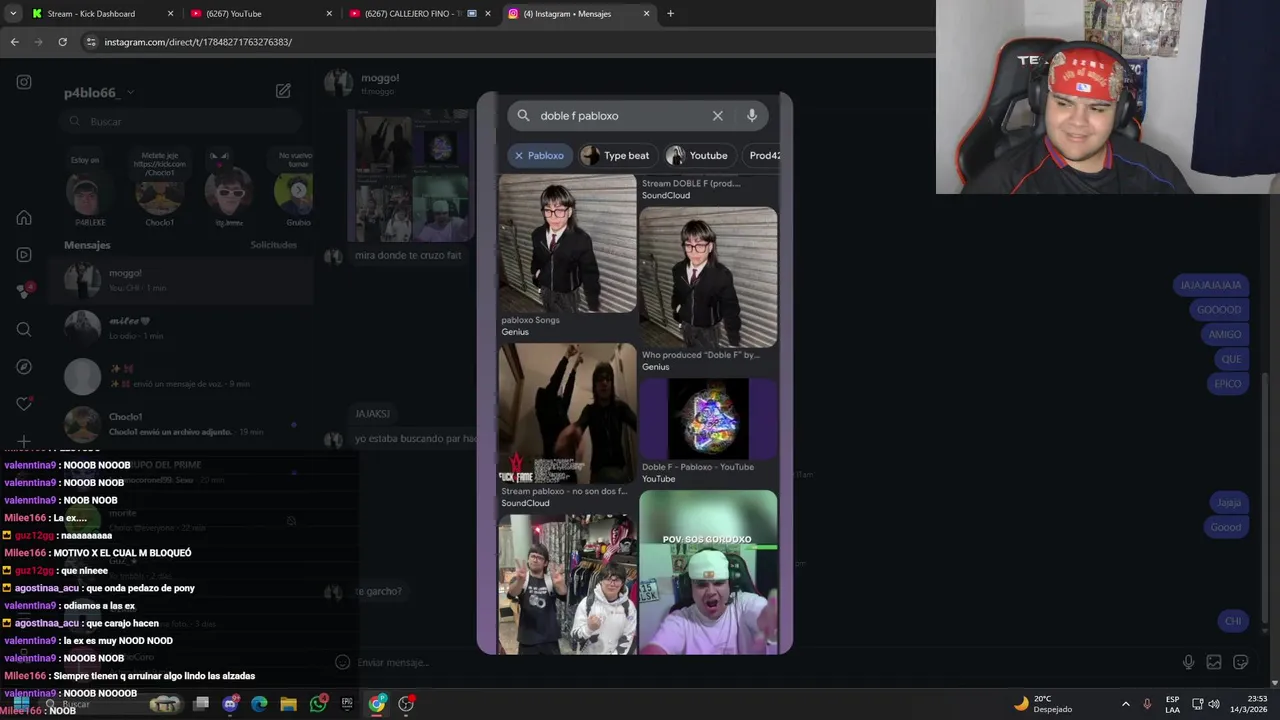Open Discord from the taskbar
This screenshot has height=720, width=1280.
click(230, 704)
